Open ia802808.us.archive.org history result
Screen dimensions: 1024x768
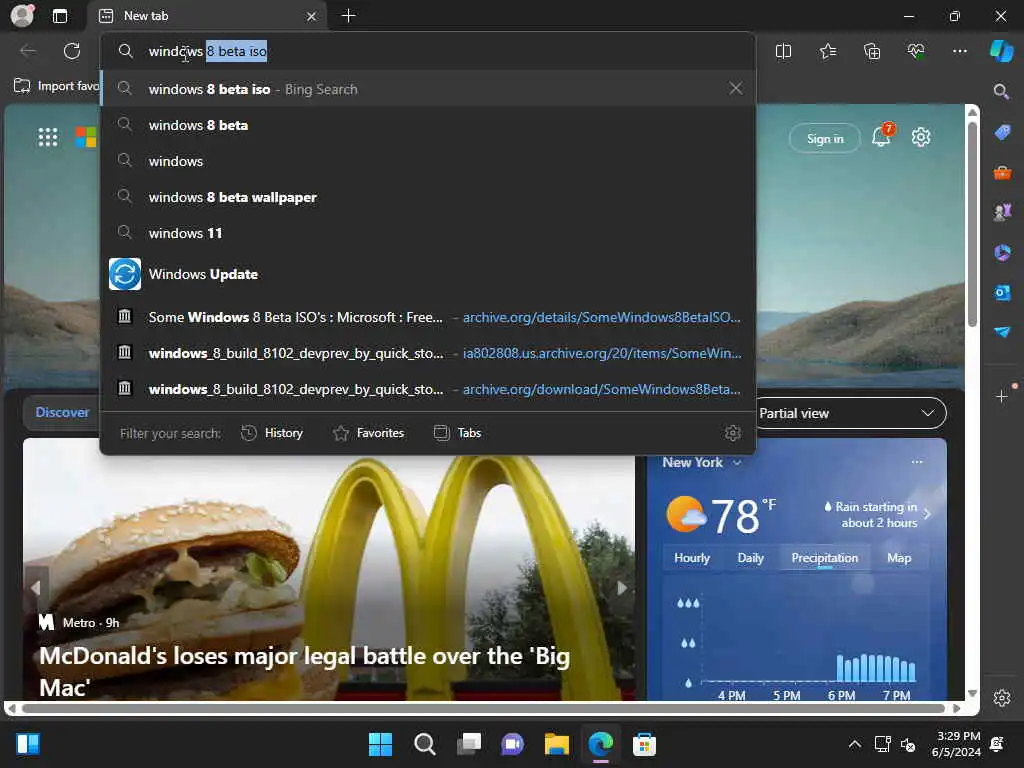click(428, 353)
